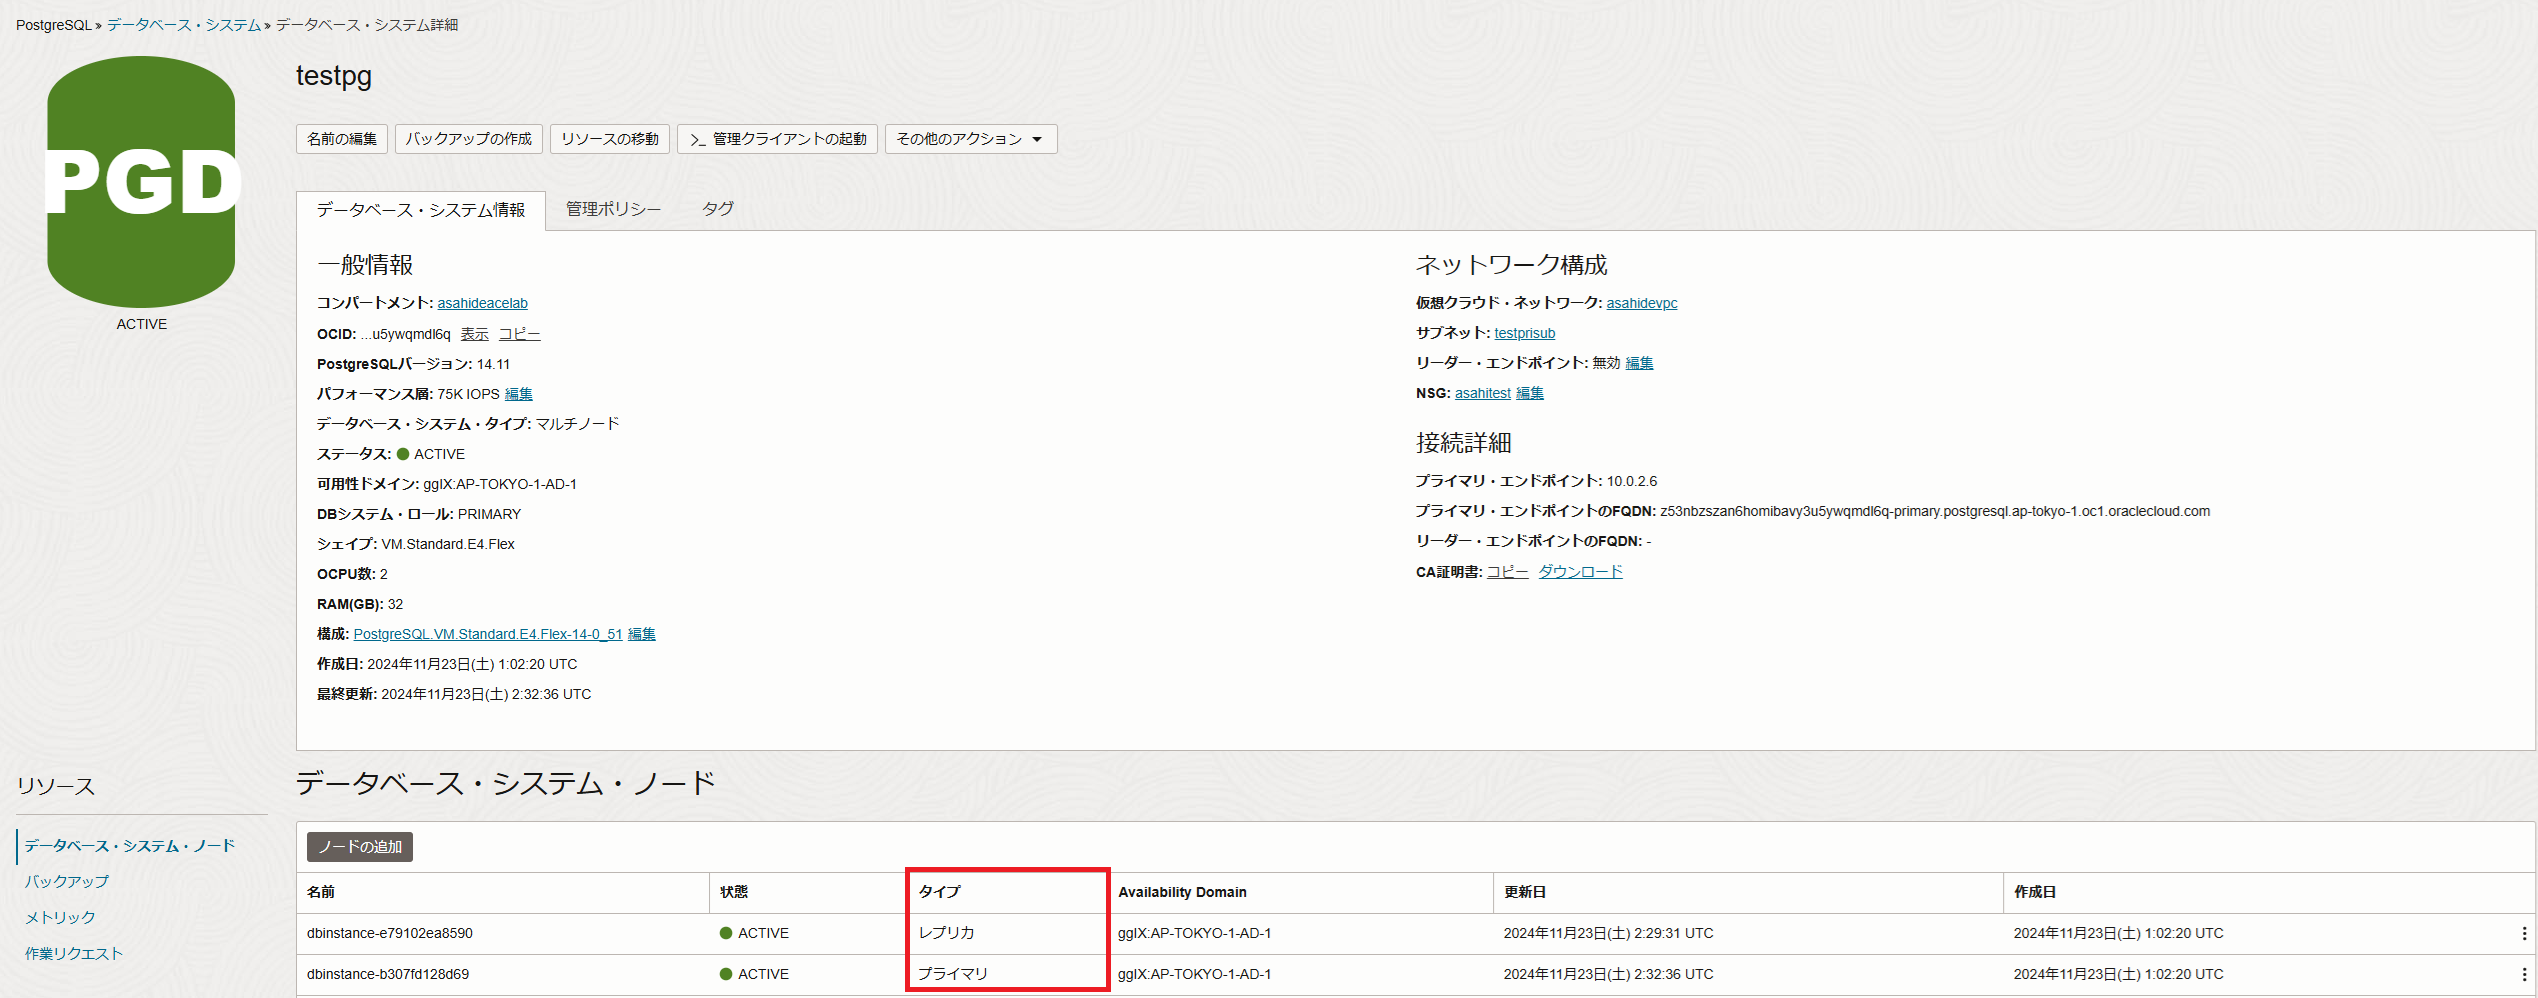The width and height of the screenshot is (2538, 998).
Task: Open バックアップ in the resources sidebar
Action: pos(67,881)
